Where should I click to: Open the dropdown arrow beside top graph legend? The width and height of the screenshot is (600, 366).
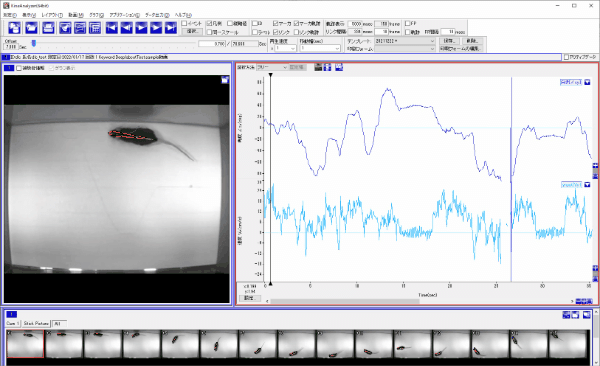587,82
